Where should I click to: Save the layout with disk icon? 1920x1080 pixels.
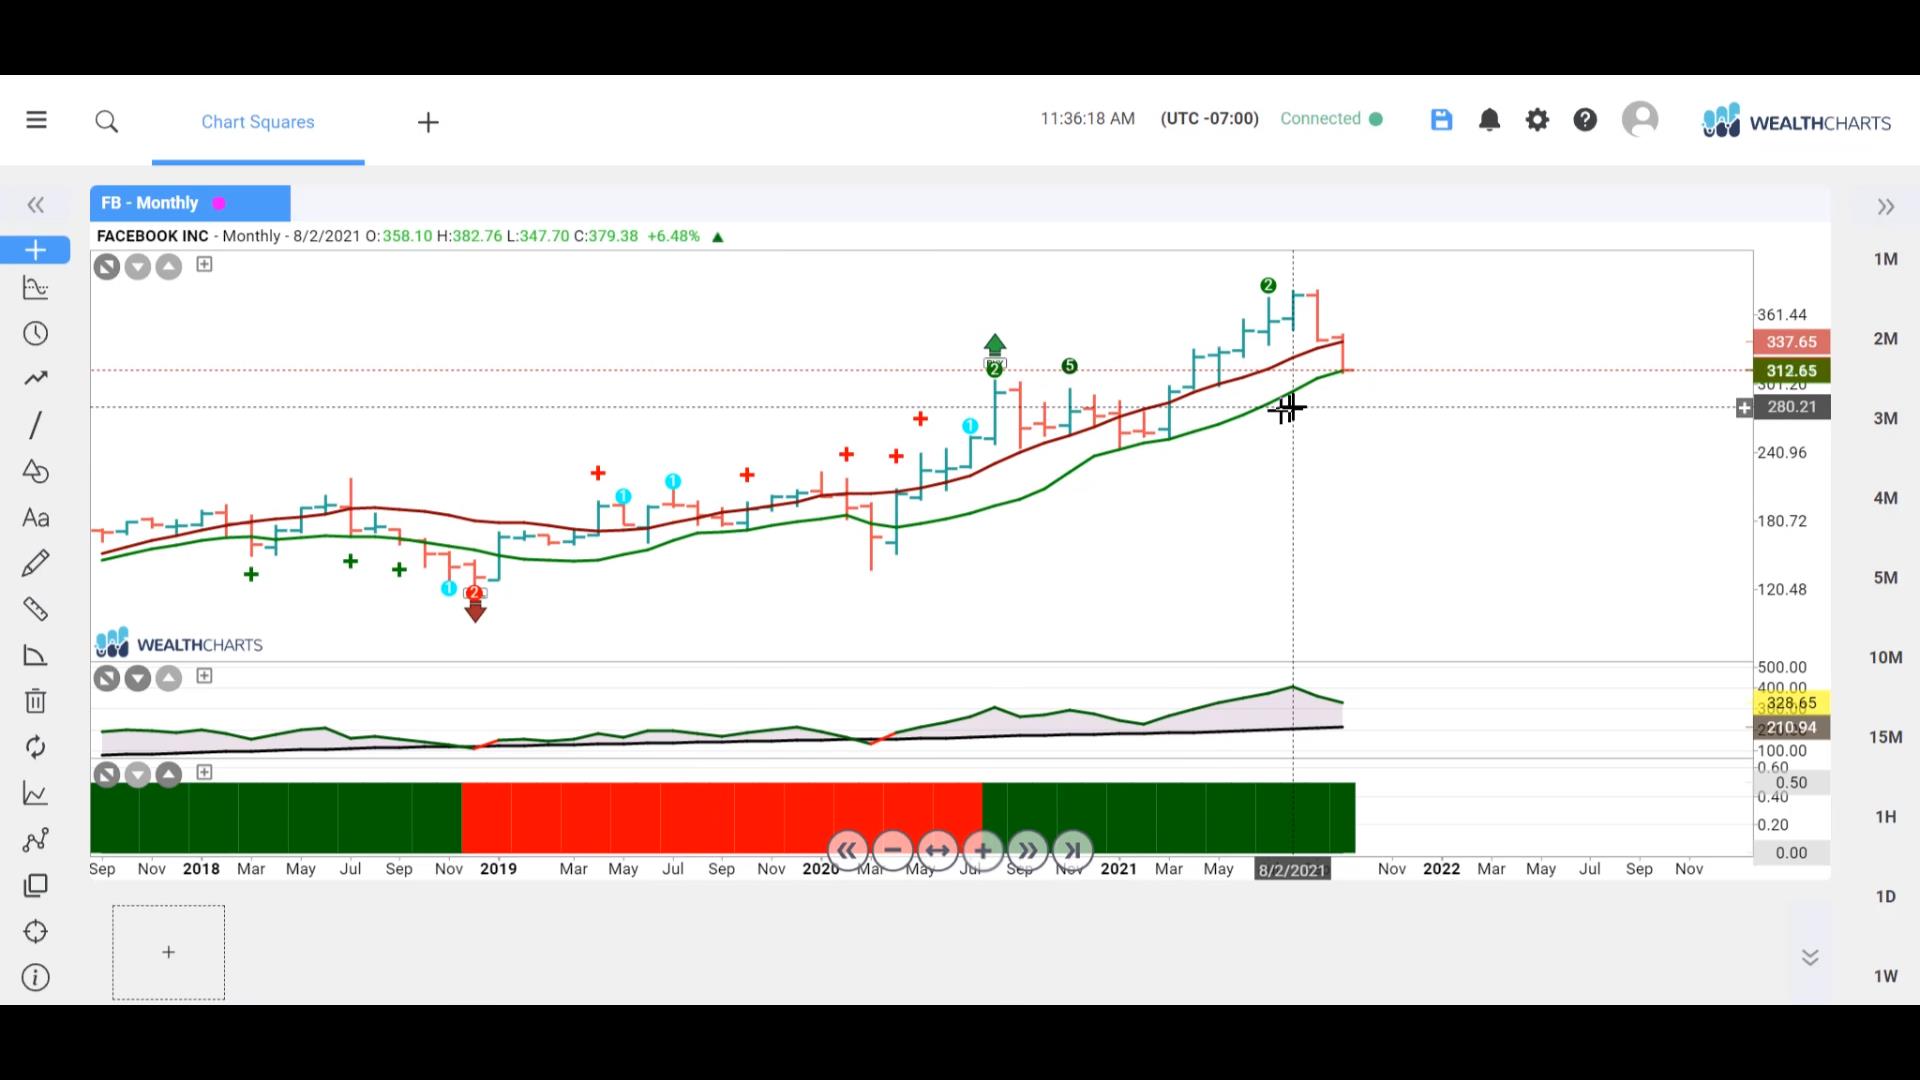click(1441, 120)
